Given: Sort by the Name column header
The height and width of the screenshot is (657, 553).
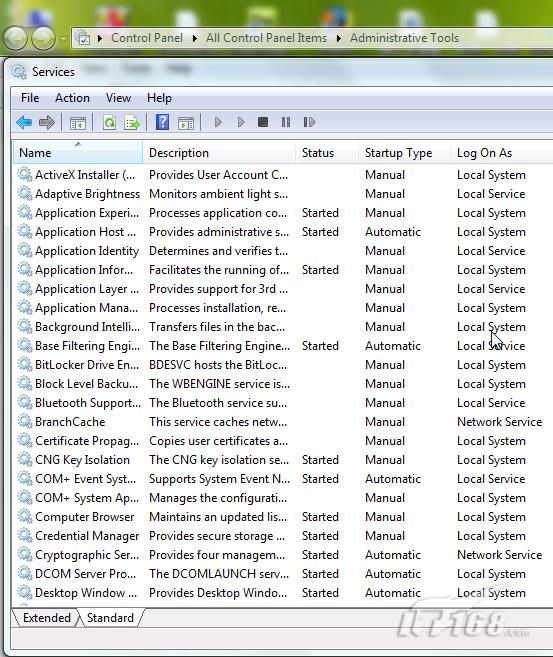Looking at the screenshot, I should tap(78, 153).
